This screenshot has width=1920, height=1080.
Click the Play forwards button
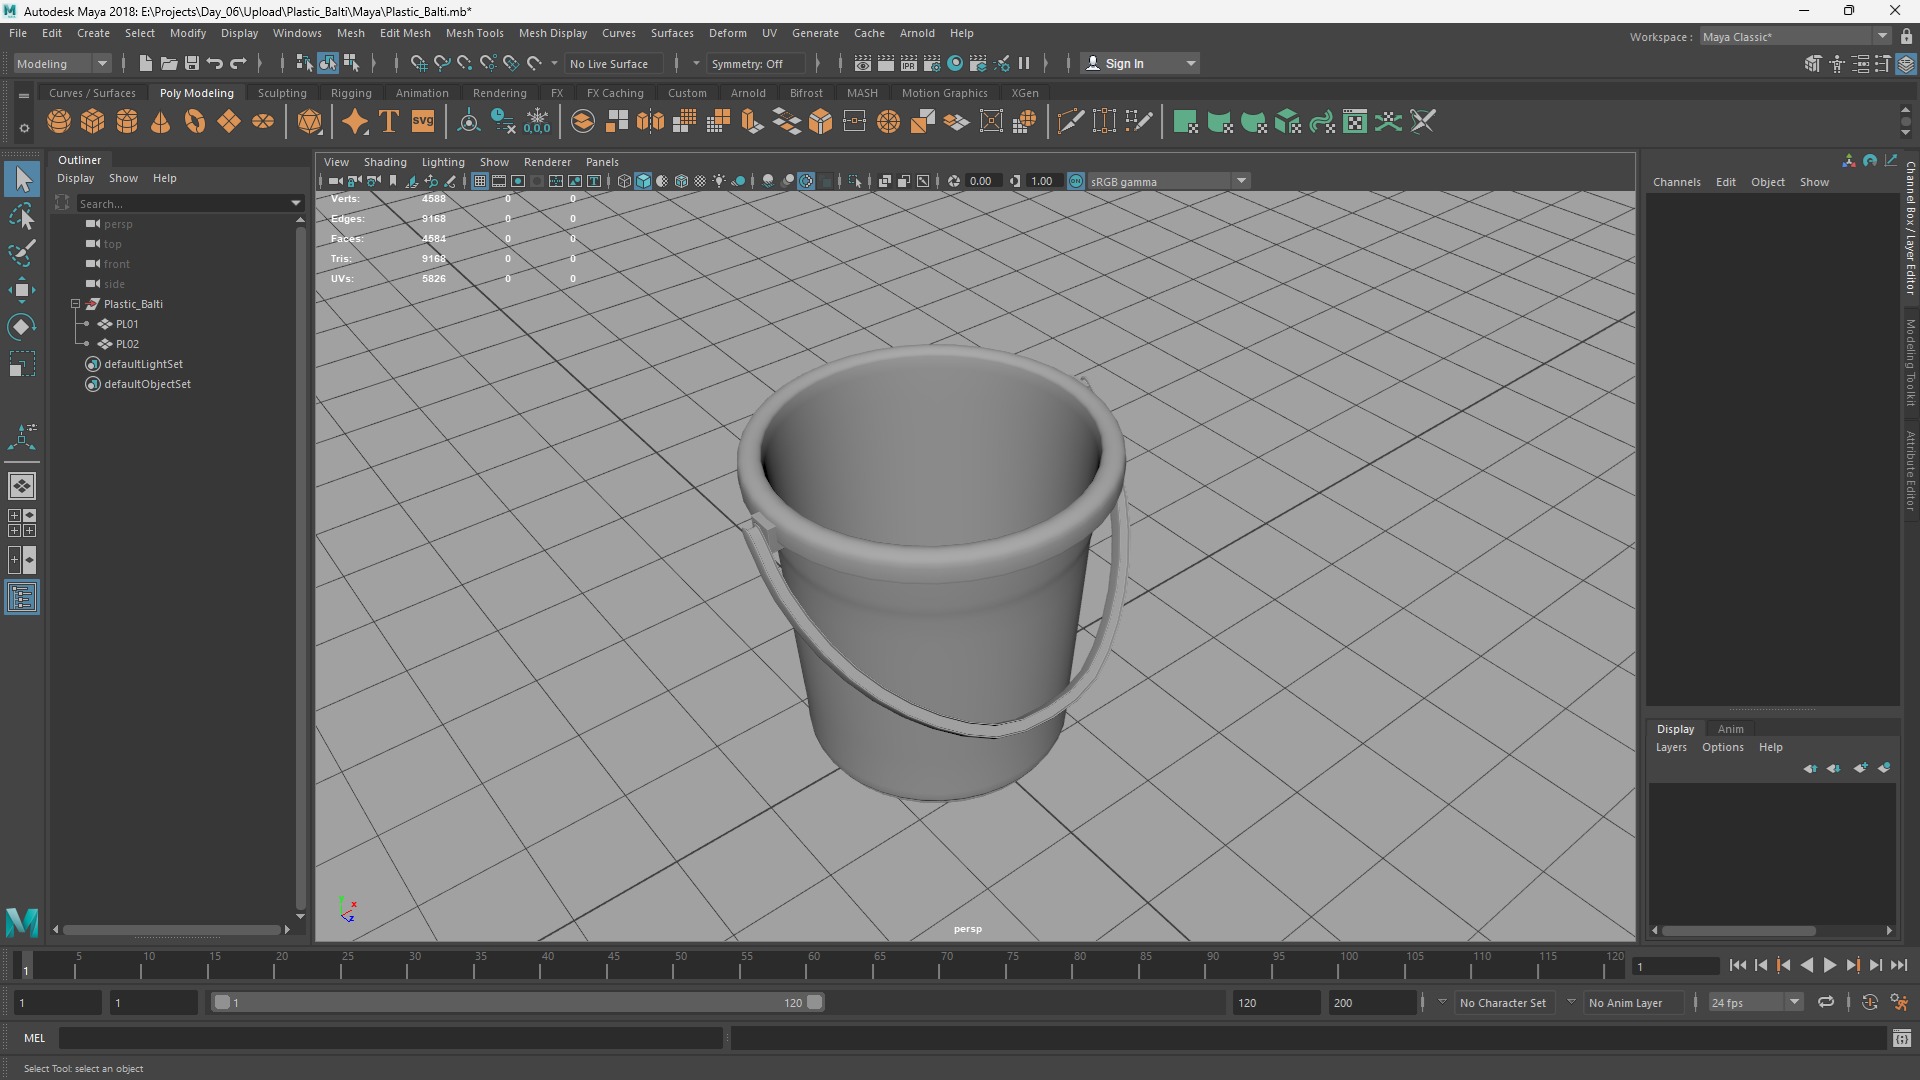point(1829,965)
